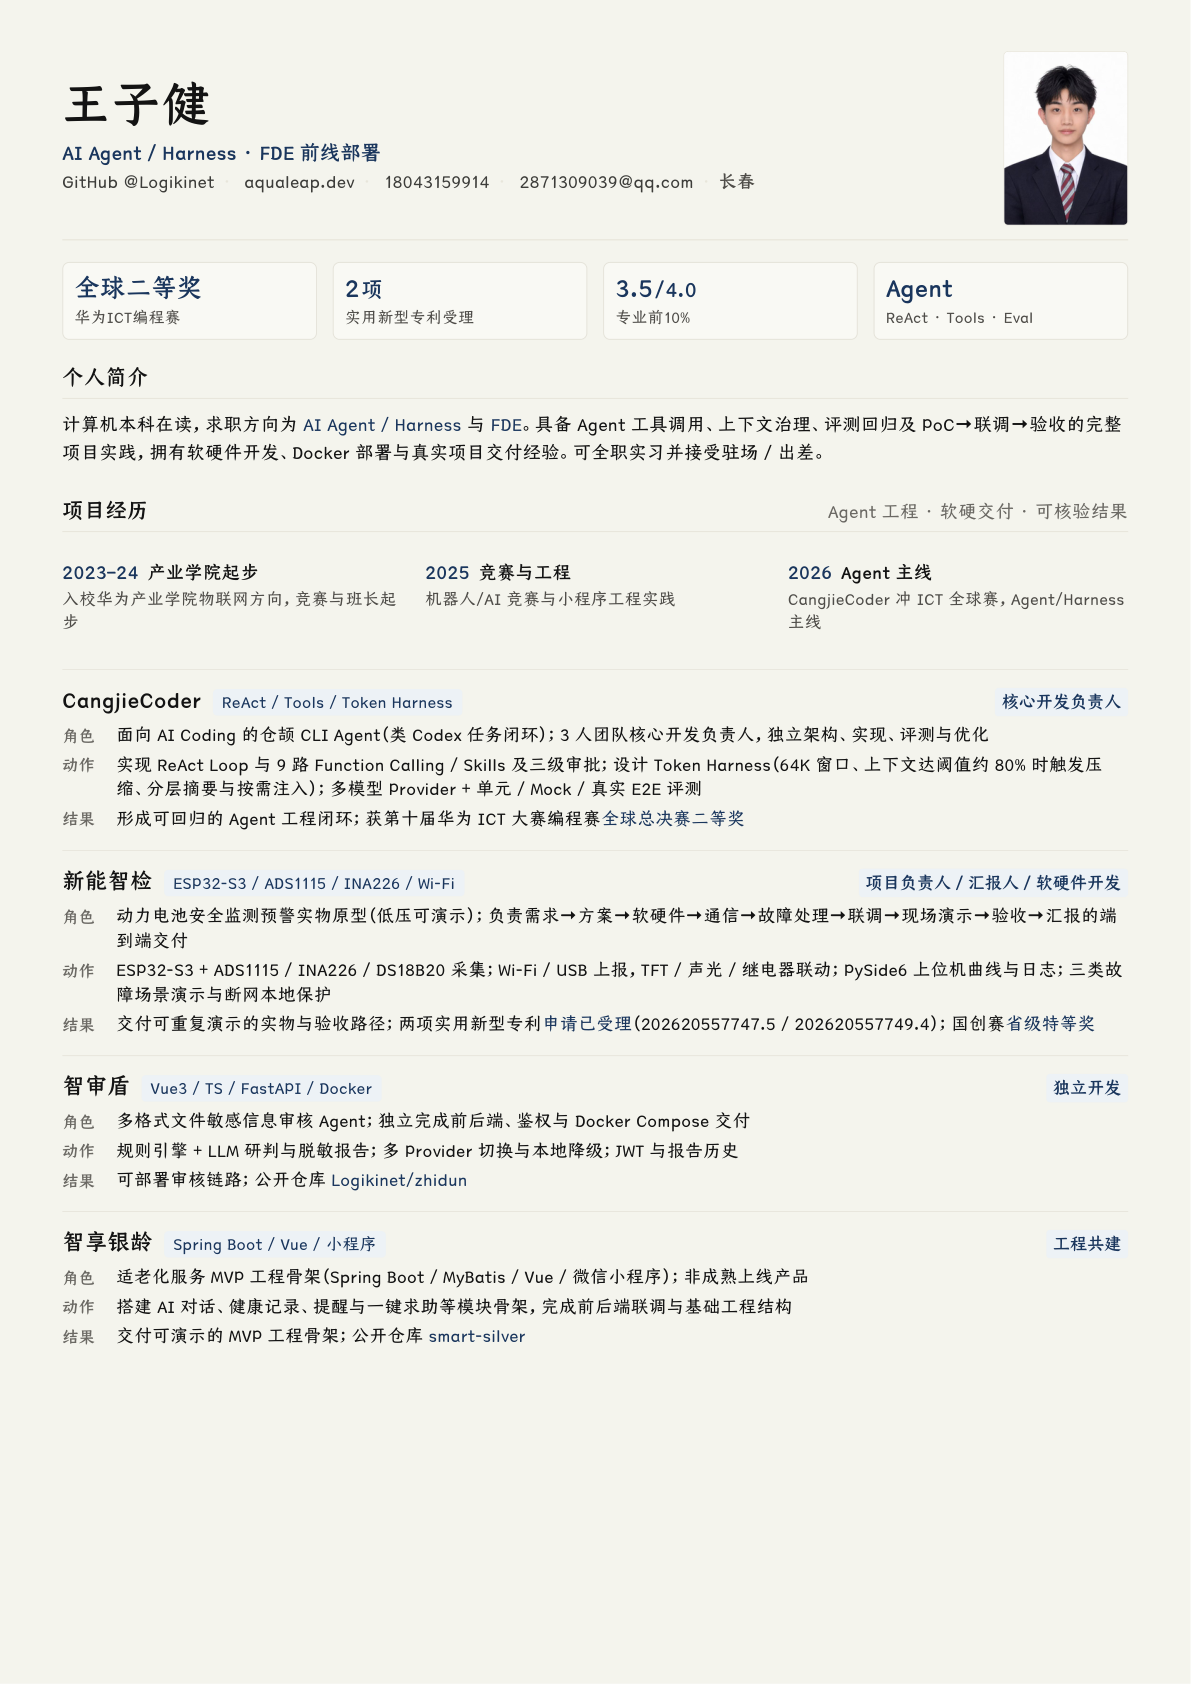Open the Logikinet/zhidun repository link

[399, 1180]
